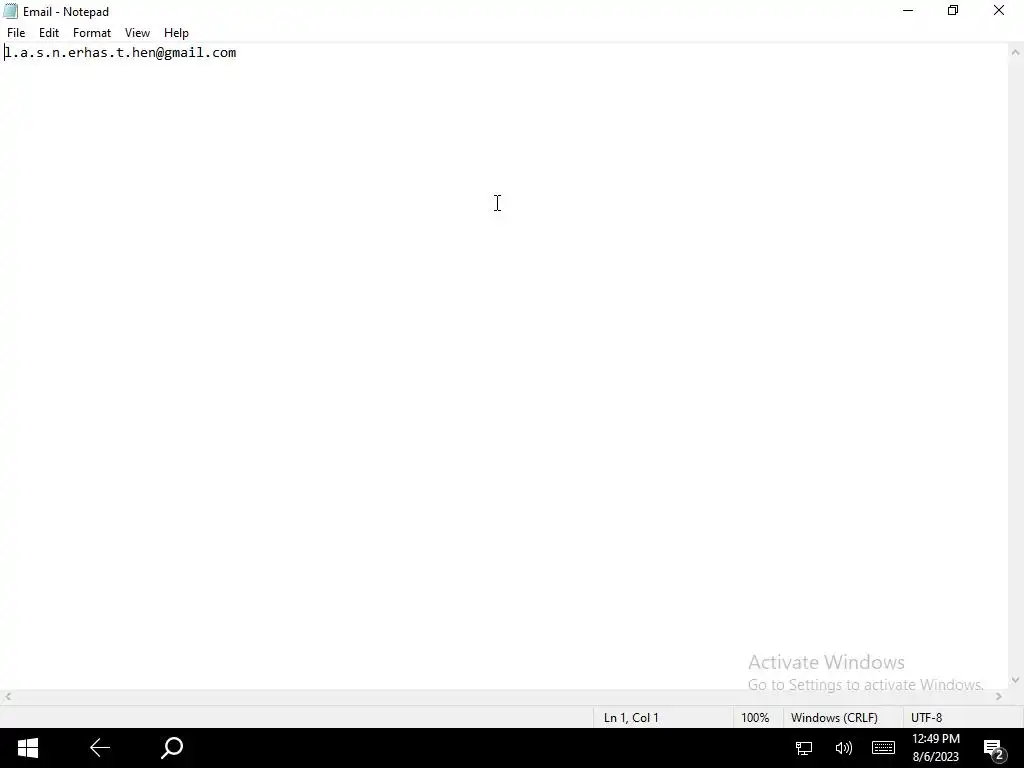Minimize the Notepad window
Viewport: 1024px width, 768px height.
point(908,10)
